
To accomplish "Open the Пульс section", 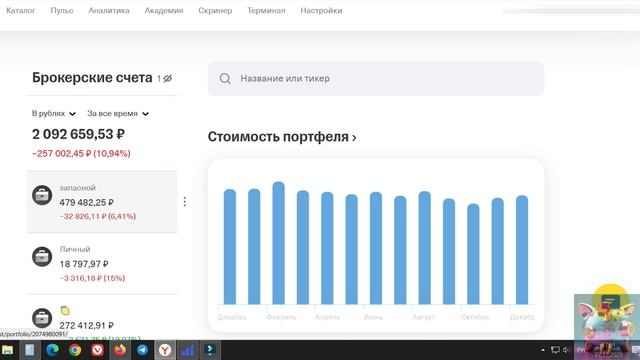I will coord(62,11).
